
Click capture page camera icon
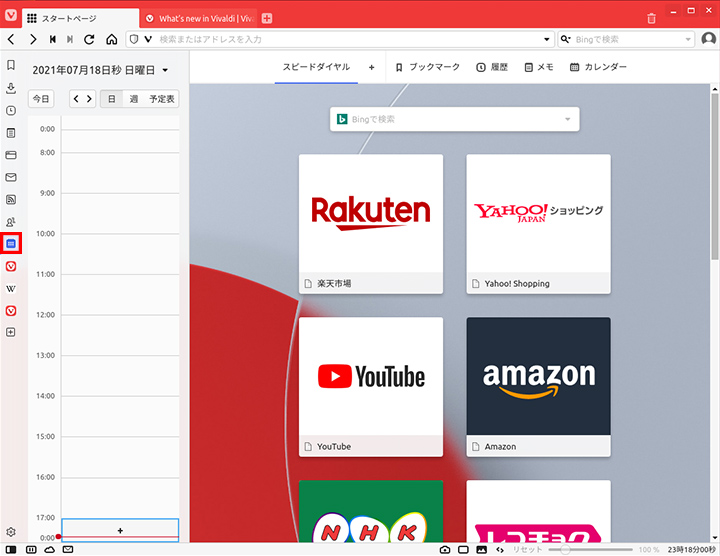point(445,550)
